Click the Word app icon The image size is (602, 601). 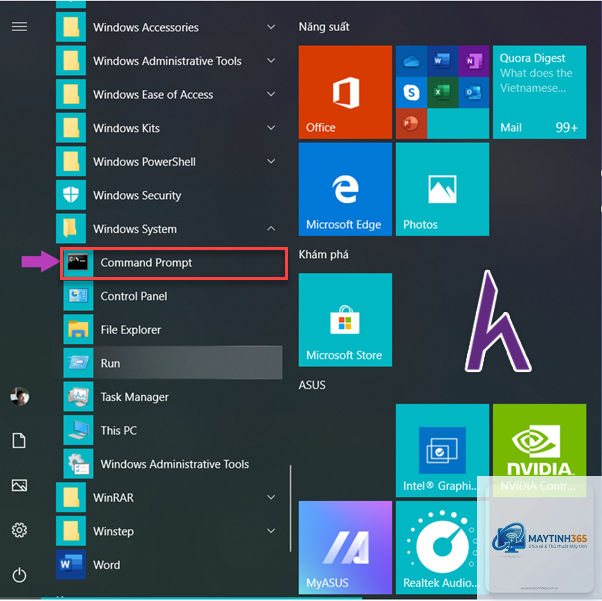point(71,565)
